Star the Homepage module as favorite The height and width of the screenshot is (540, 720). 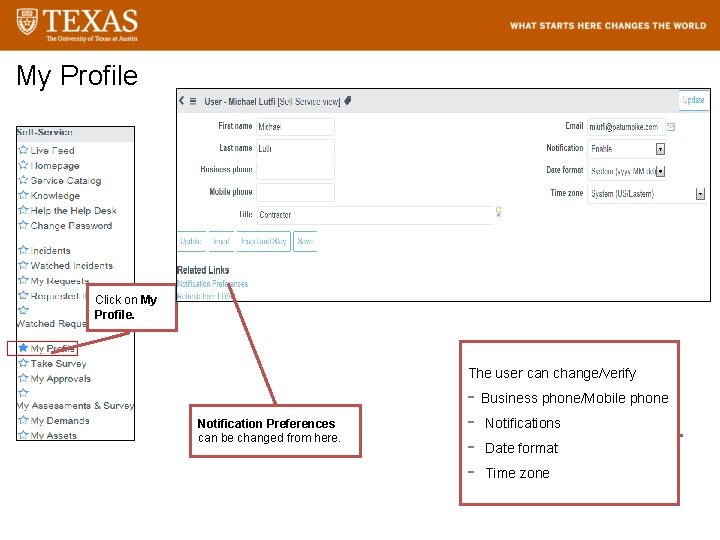point(23,165)
